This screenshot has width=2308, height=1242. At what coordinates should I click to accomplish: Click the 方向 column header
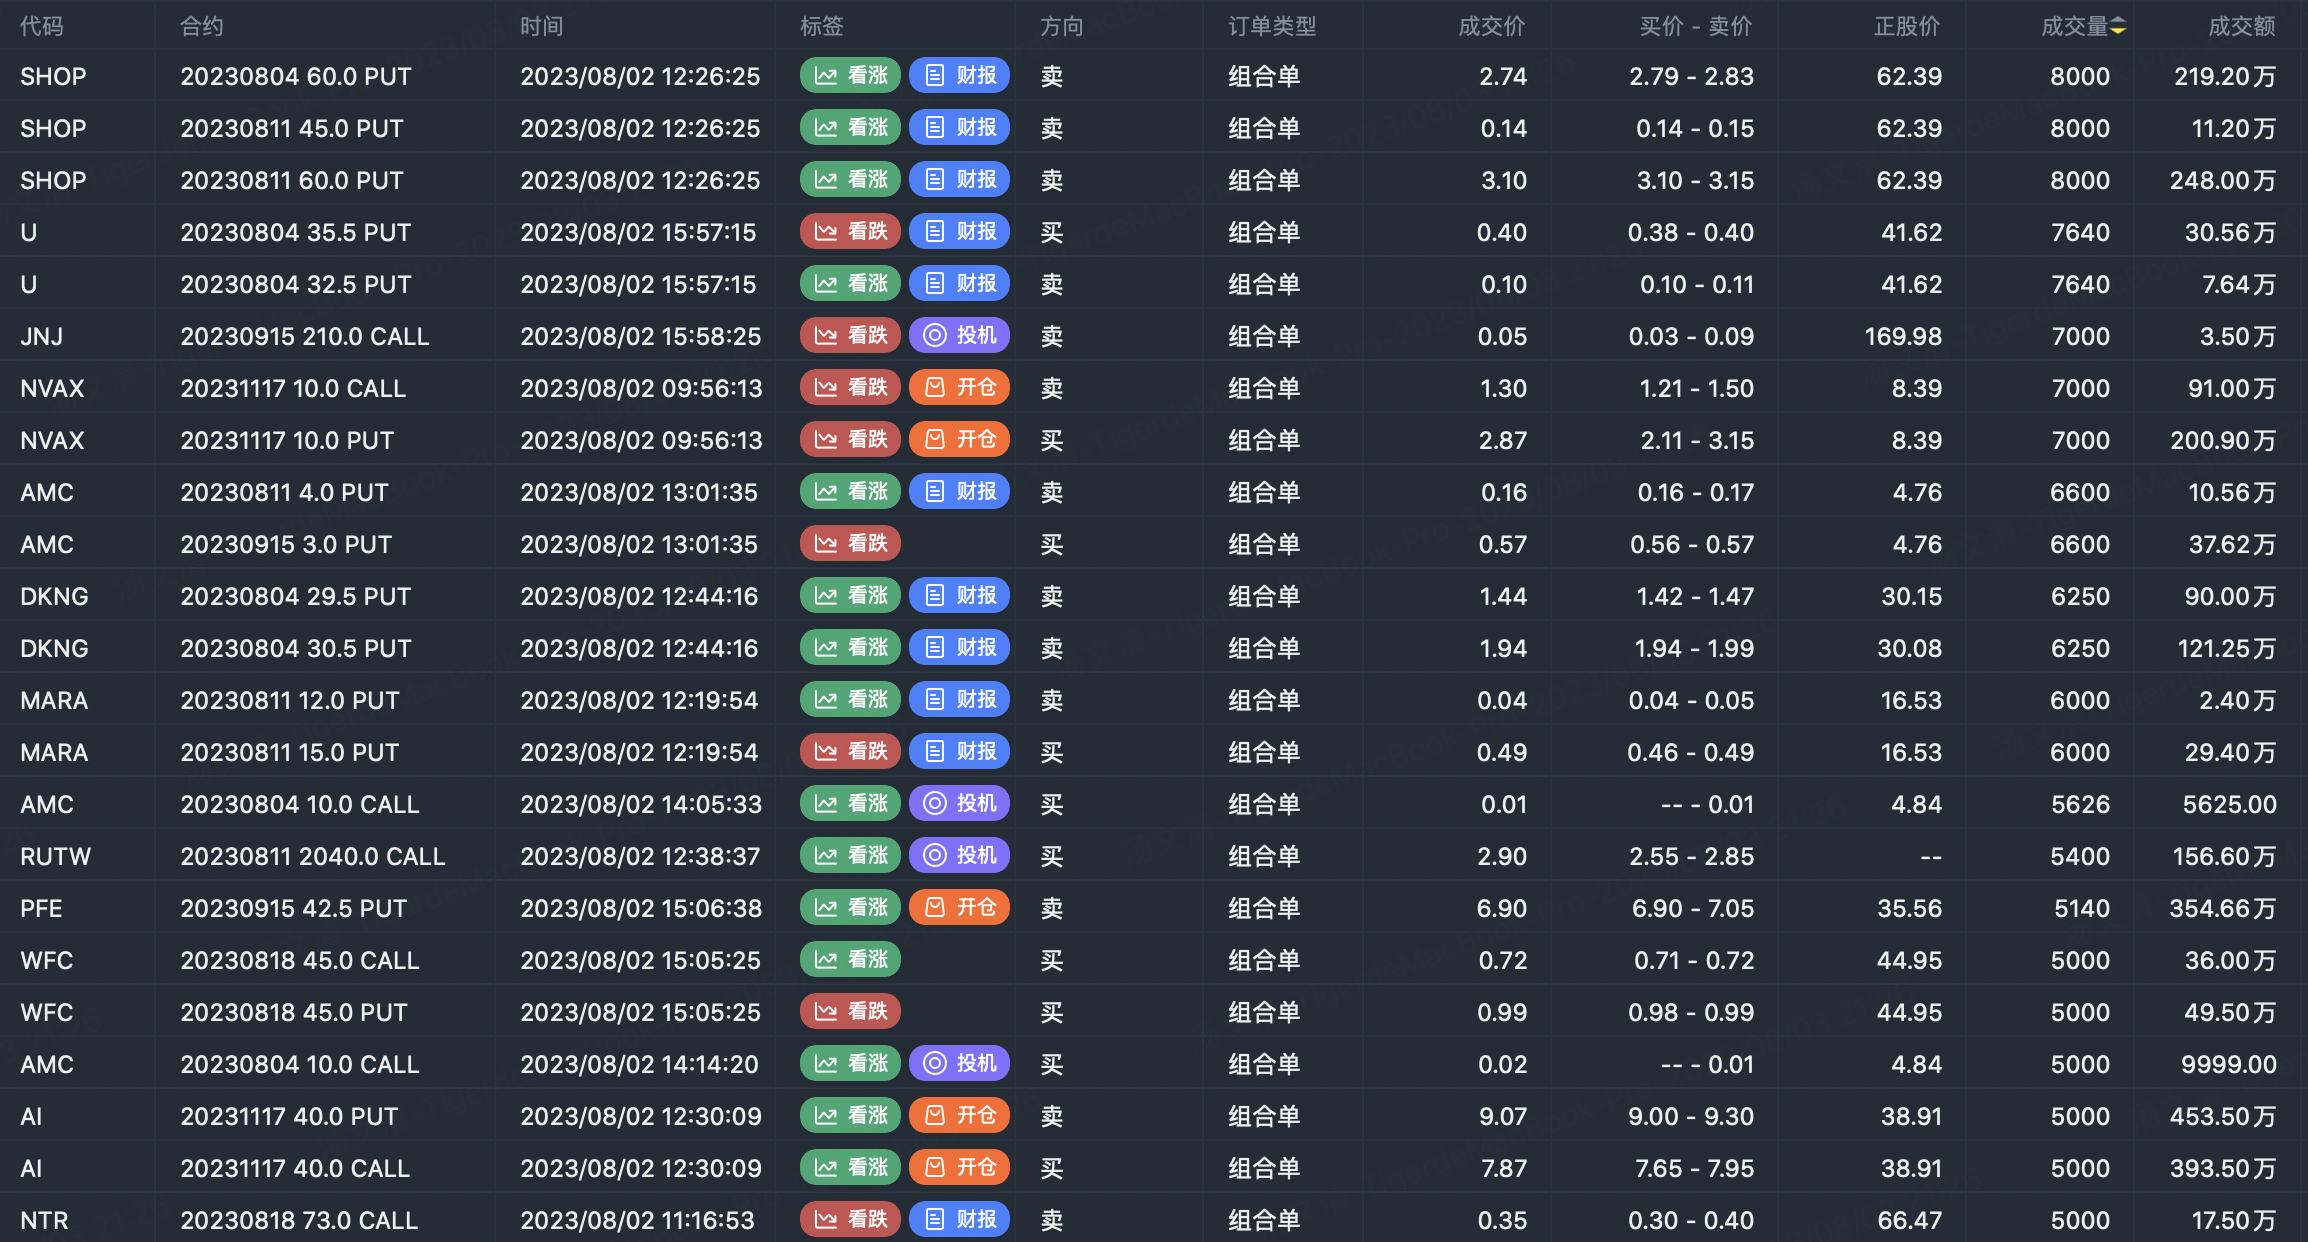pyautogui.click(x=1062, y=27)
